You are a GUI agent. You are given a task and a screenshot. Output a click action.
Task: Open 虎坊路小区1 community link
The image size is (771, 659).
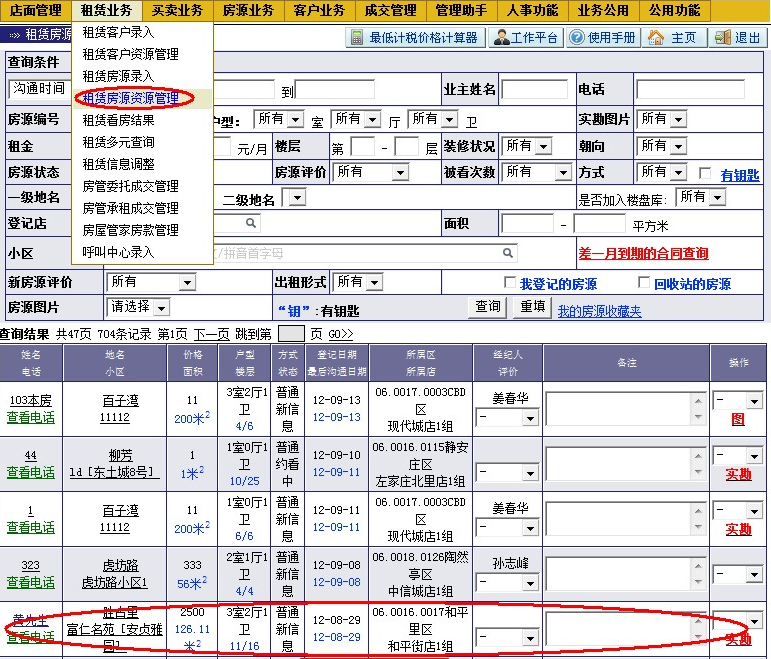115,582
